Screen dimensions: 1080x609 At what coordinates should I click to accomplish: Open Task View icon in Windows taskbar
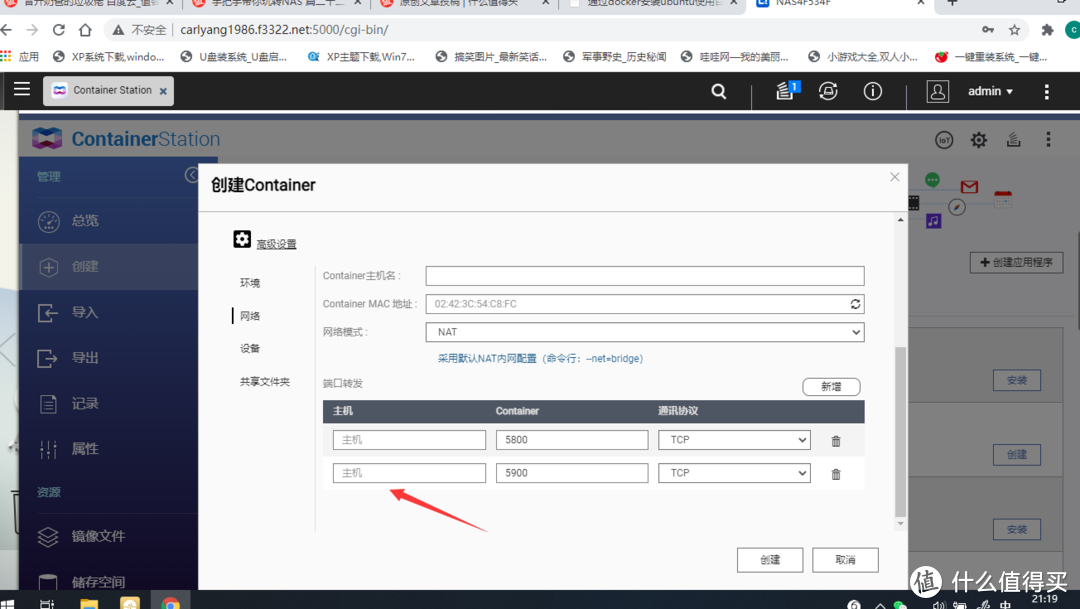click(x=47, y=603)
